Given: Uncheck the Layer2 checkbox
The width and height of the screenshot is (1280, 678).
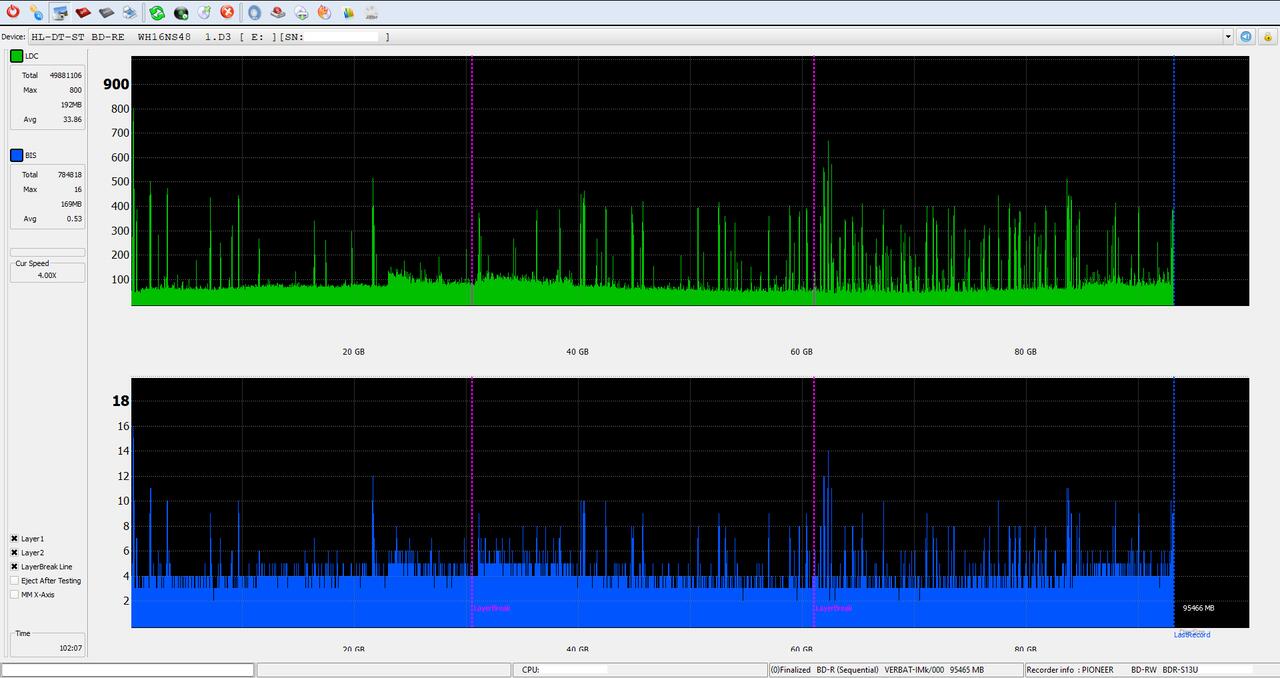Looking at the screenshot, I should [15, 552].
